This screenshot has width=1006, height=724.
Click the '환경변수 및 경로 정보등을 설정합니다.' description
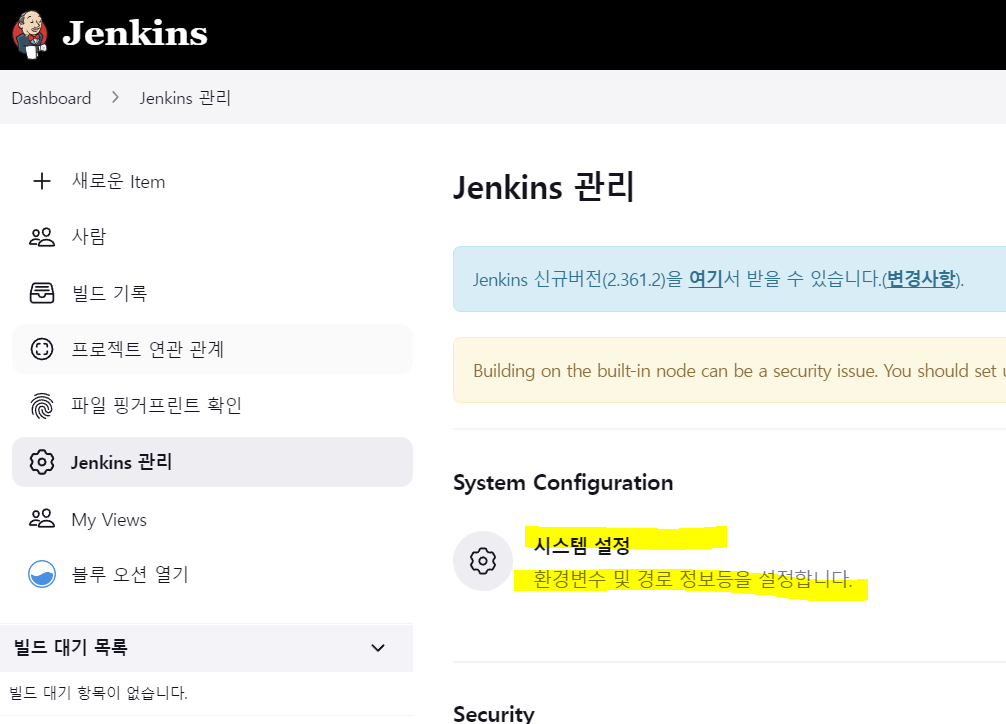pos(693,579)
